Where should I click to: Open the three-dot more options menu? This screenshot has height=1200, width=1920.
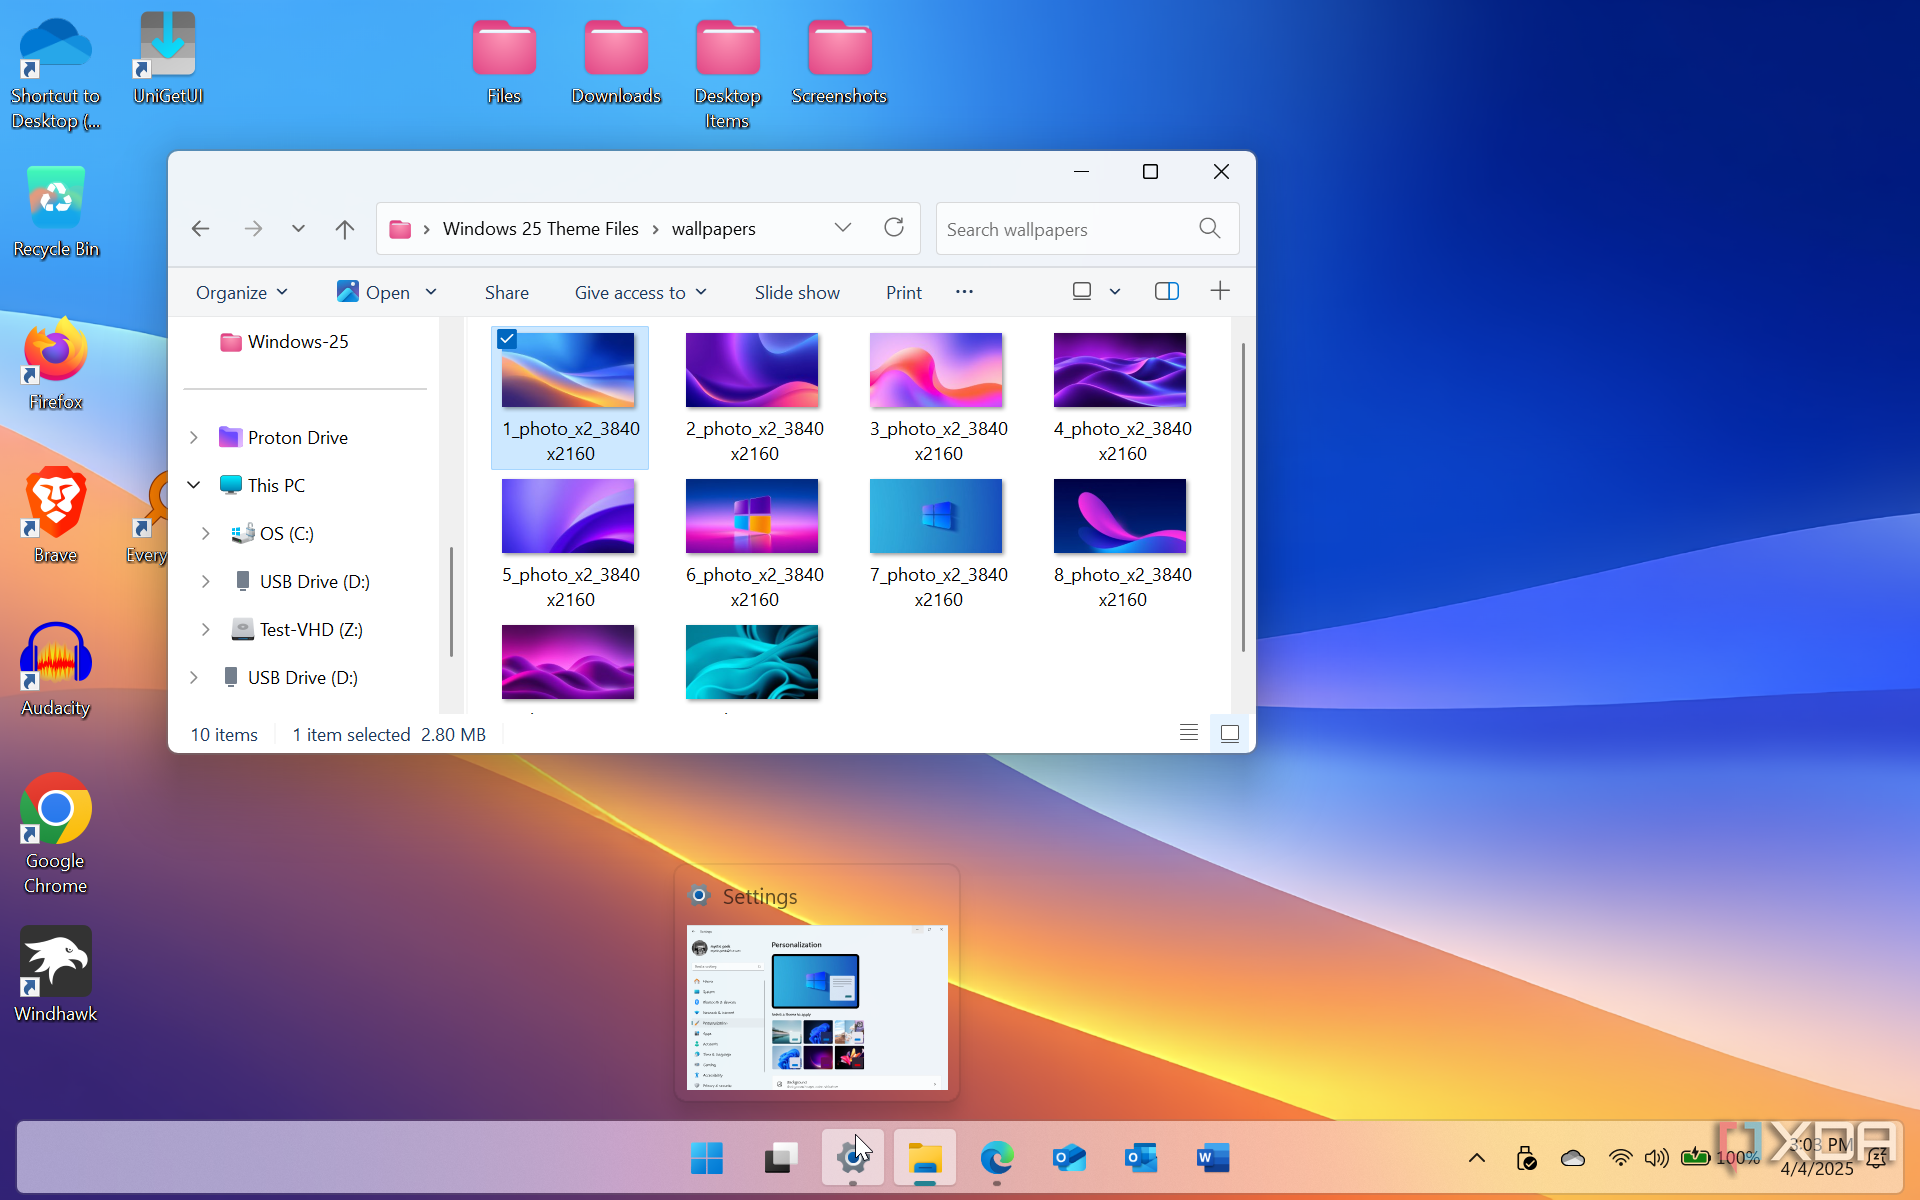pyautogui.click(x=964, y=292)
